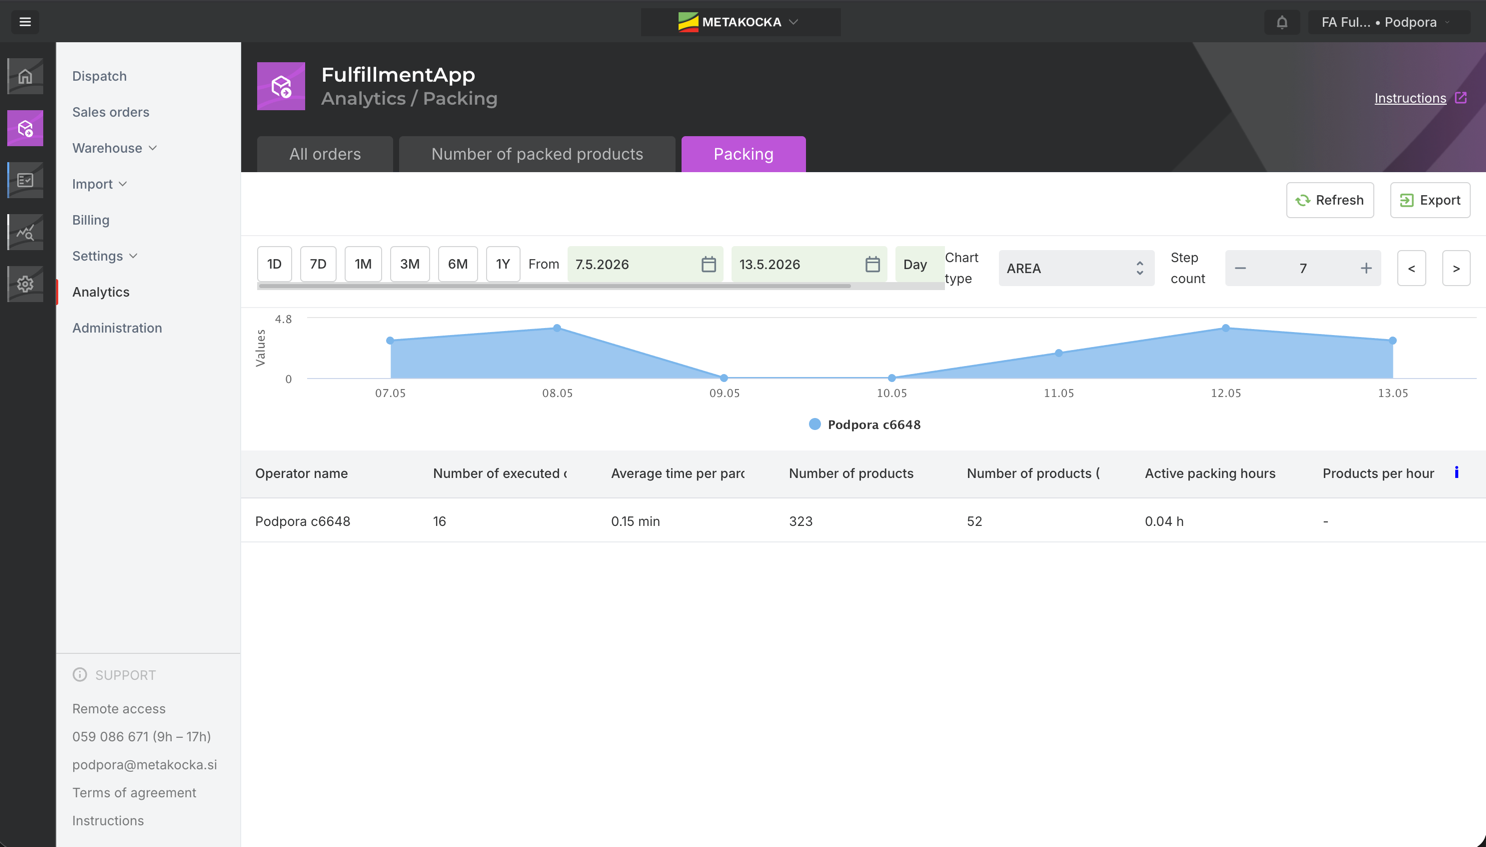1486x847 pixels.
Task: Open the end date calendar icon
Action: tap(872, 264)
